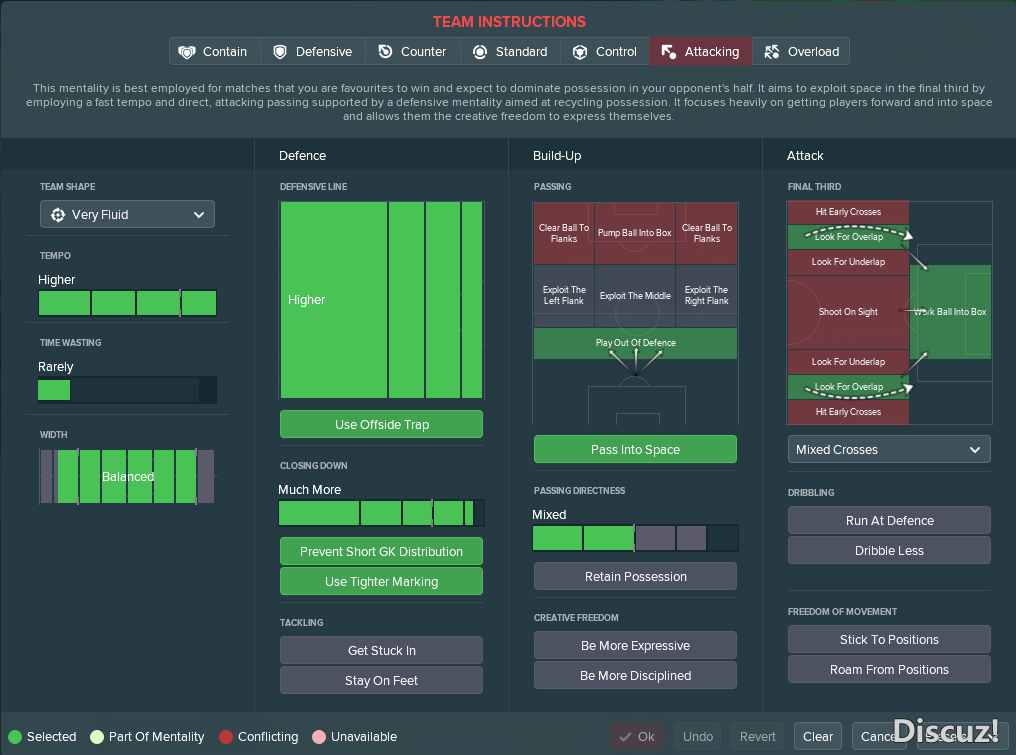Enable Stay On Feet tackling

point(382,680)
